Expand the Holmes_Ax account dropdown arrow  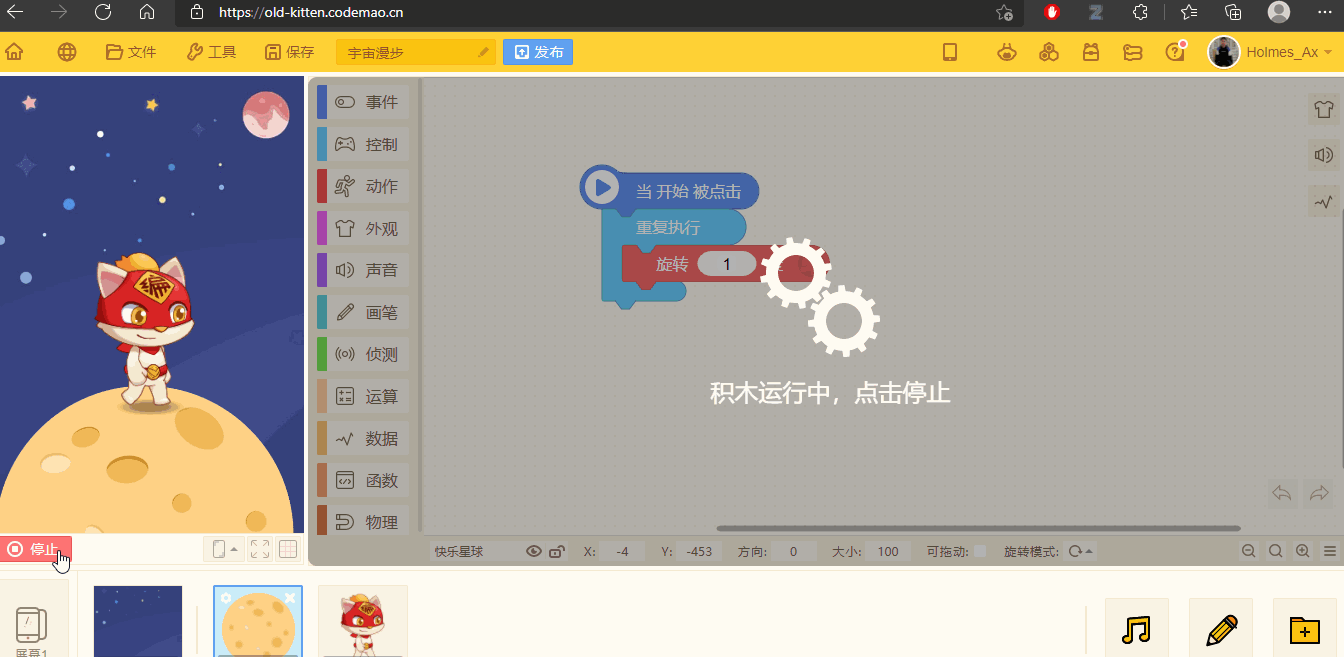pyautogui.click(x=1328, y=52)
